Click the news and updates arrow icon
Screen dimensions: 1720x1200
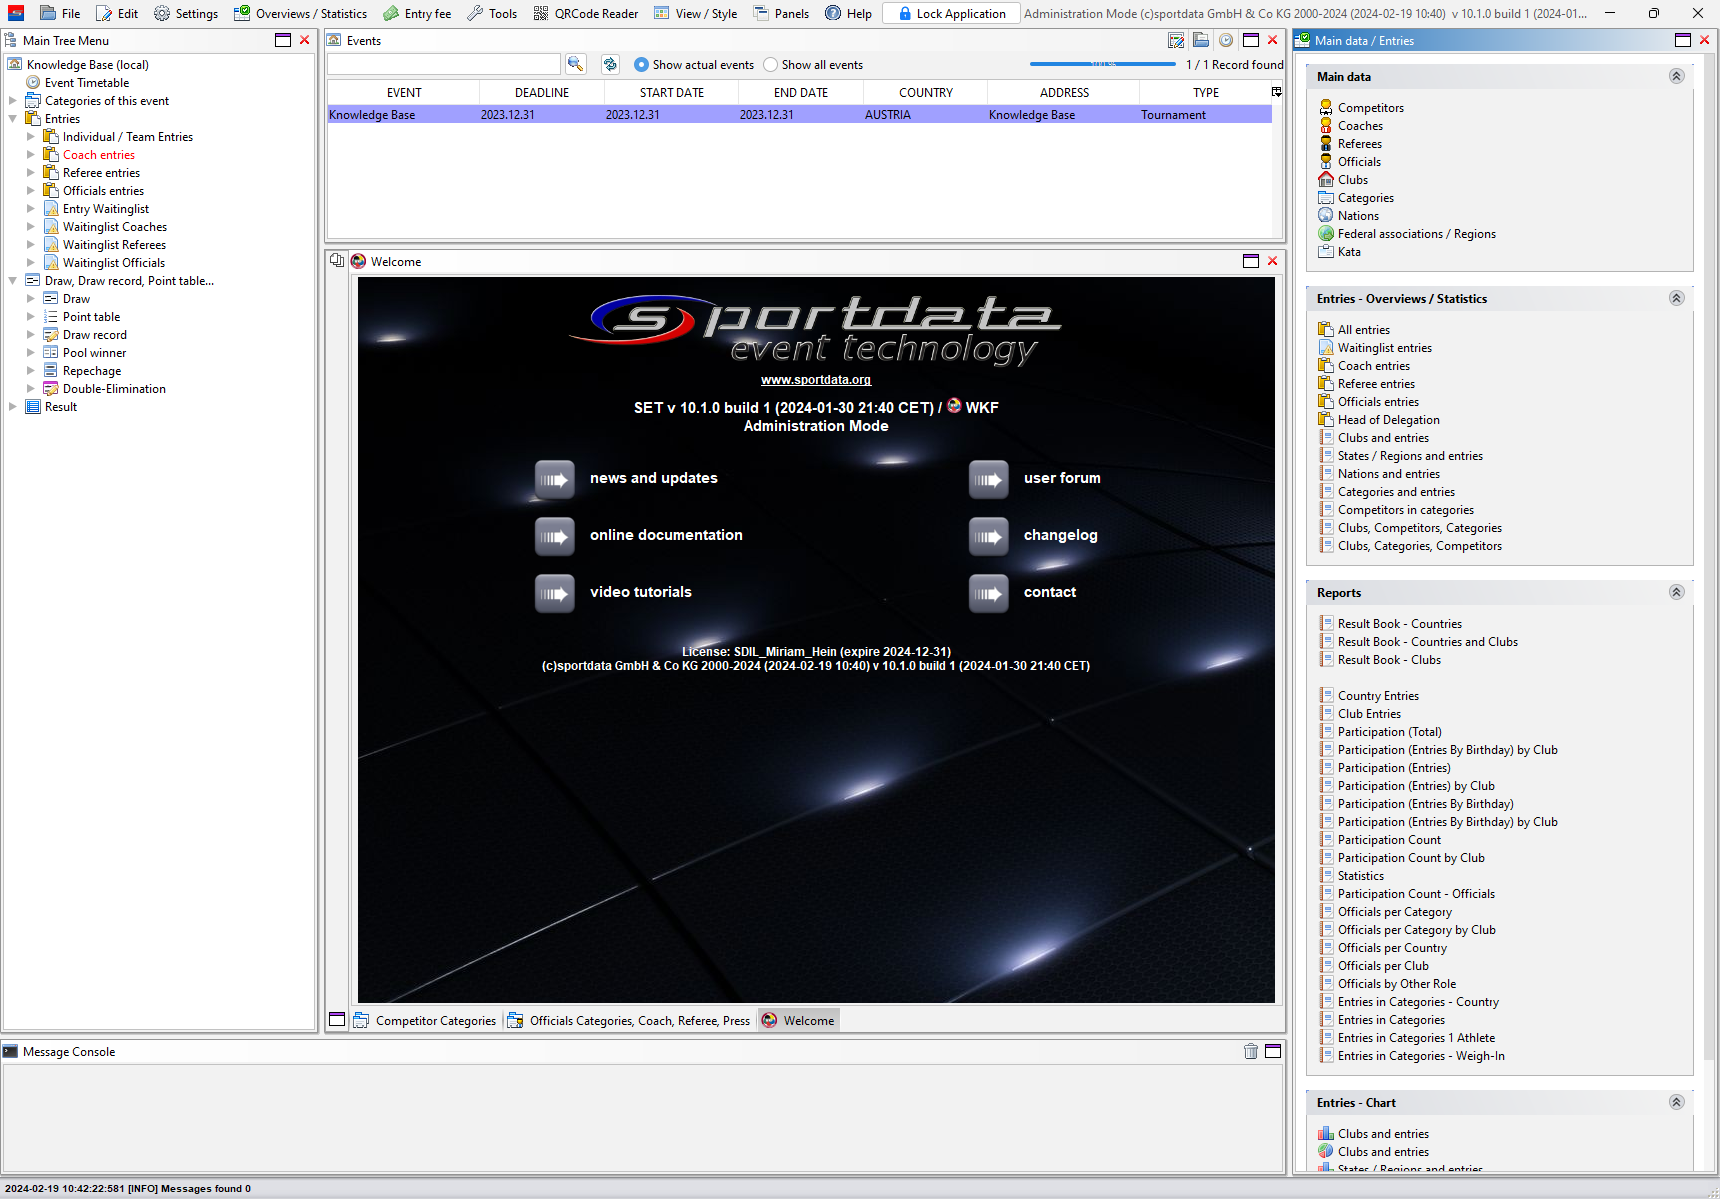[554, 479]
